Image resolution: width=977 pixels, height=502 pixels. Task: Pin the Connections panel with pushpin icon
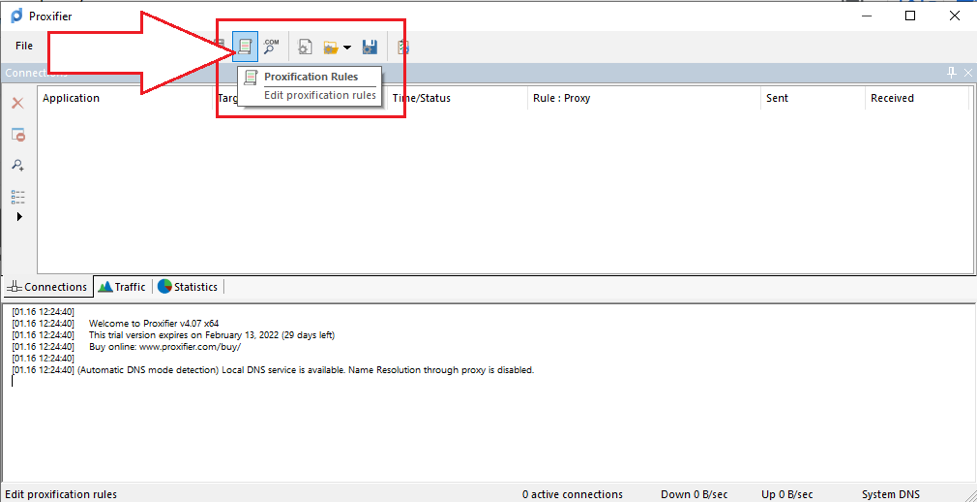951,73
